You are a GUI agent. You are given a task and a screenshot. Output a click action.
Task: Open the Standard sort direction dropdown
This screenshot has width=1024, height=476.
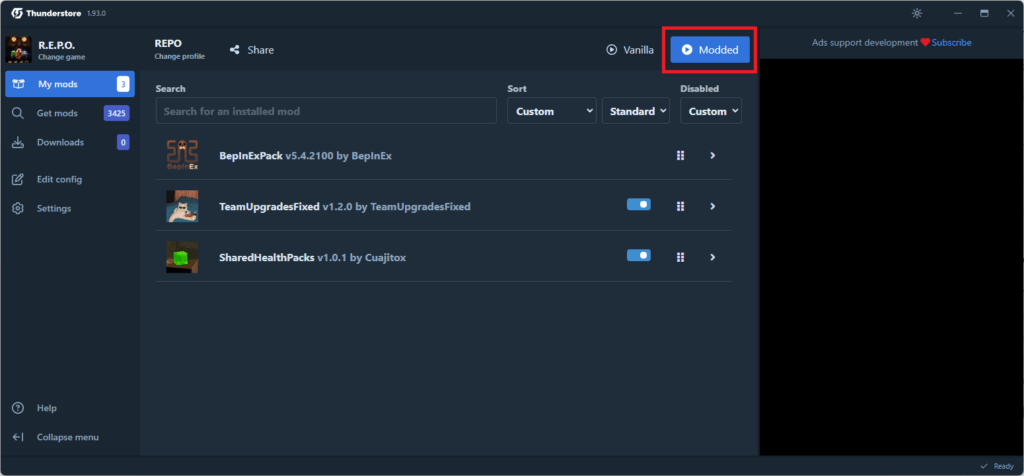click(x=636, y=111)
